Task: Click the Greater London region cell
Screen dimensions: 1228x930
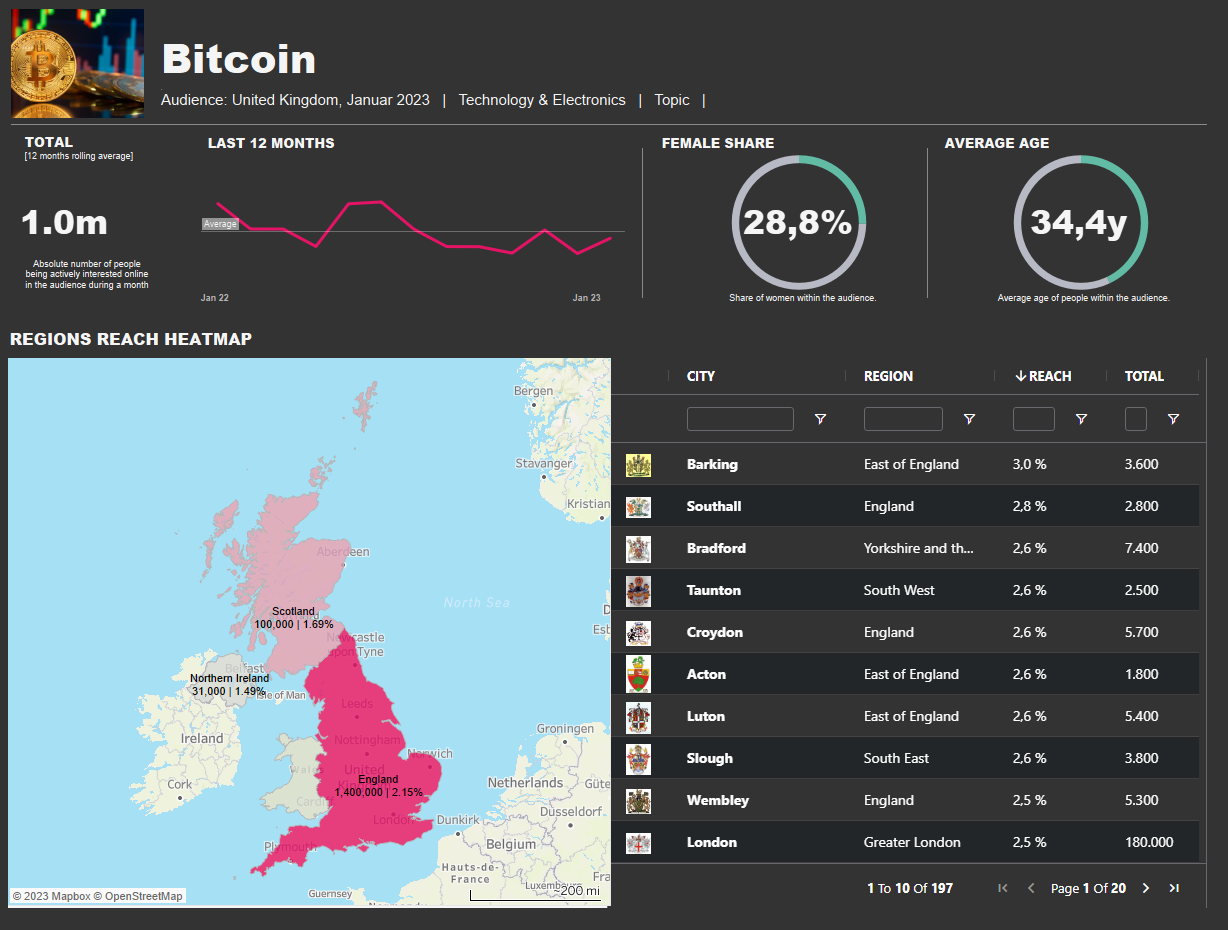Action: (x=912, y=842)
